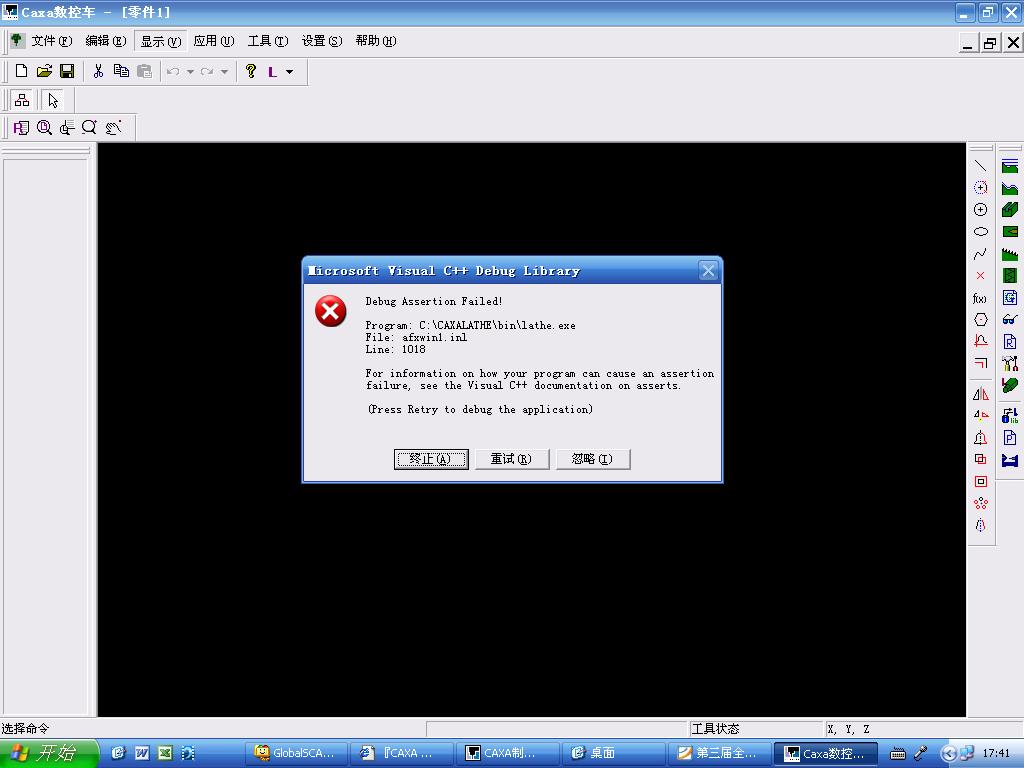The height and width of the screenshot is (768, 1024).
Task: Close the Debug Library error dialog
Action: [708, 270]
